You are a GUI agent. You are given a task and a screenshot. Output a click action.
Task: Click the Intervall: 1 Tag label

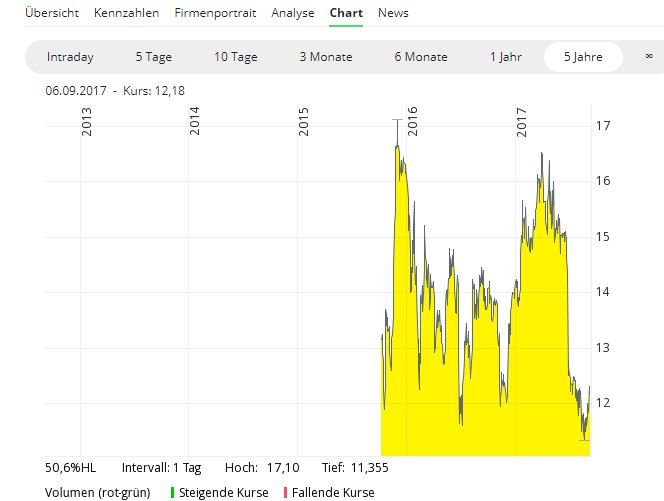(161, 467)
